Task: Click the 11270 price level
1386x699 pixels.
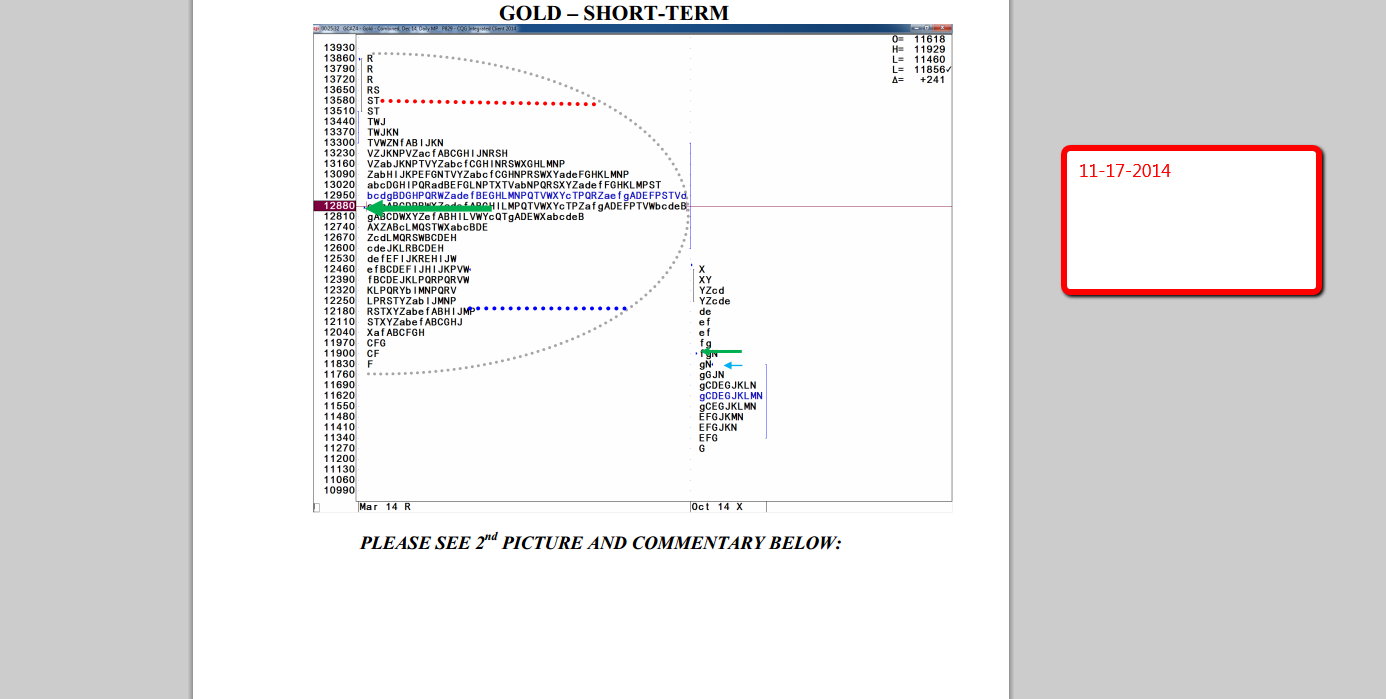Action: [339, 448]
